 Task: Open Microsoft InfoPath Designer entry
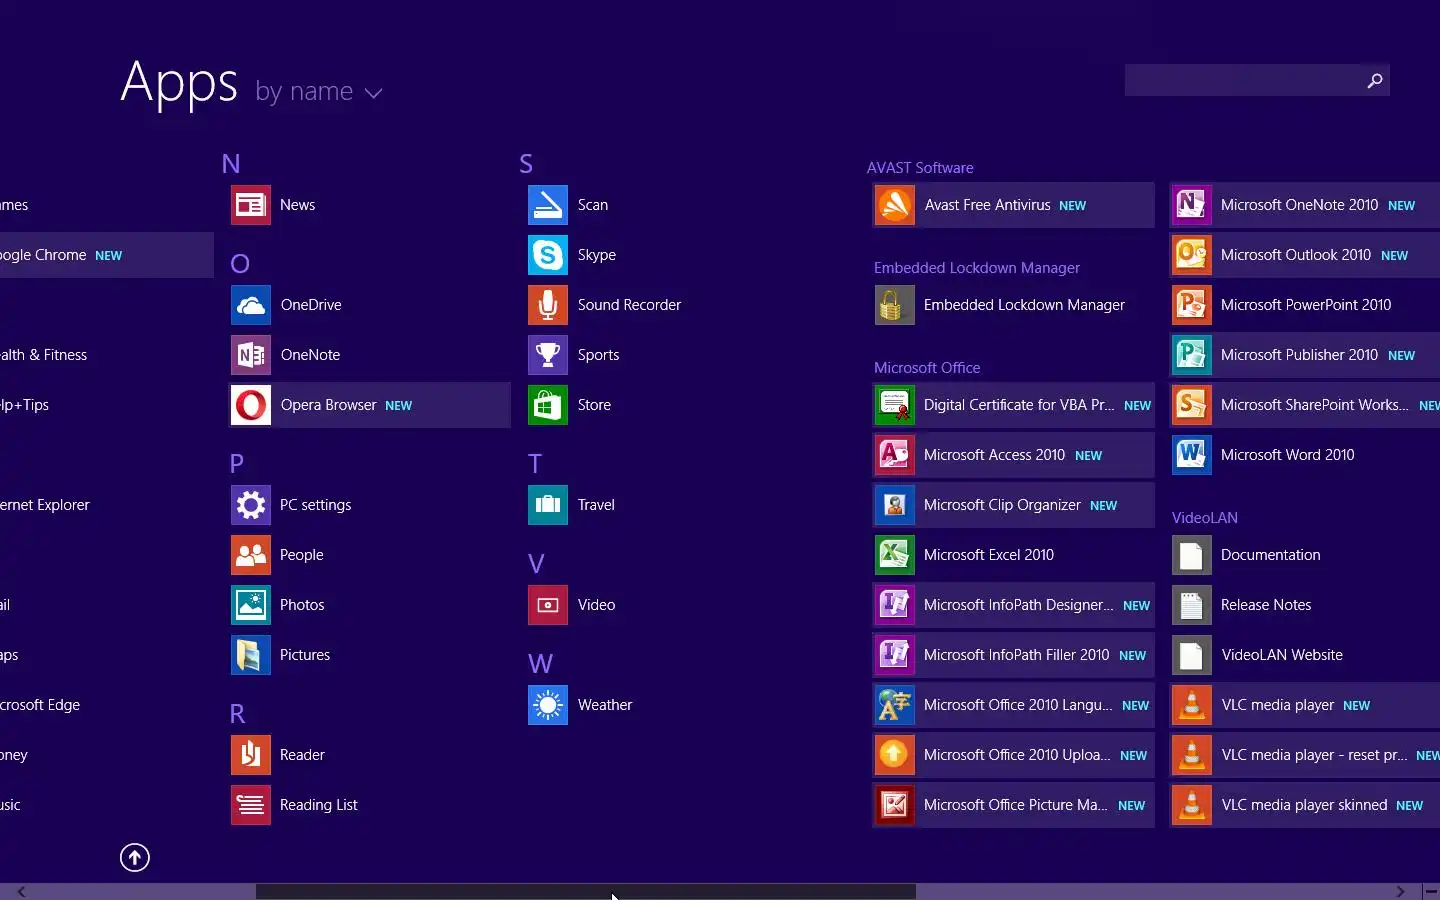tap(1014, 605)
